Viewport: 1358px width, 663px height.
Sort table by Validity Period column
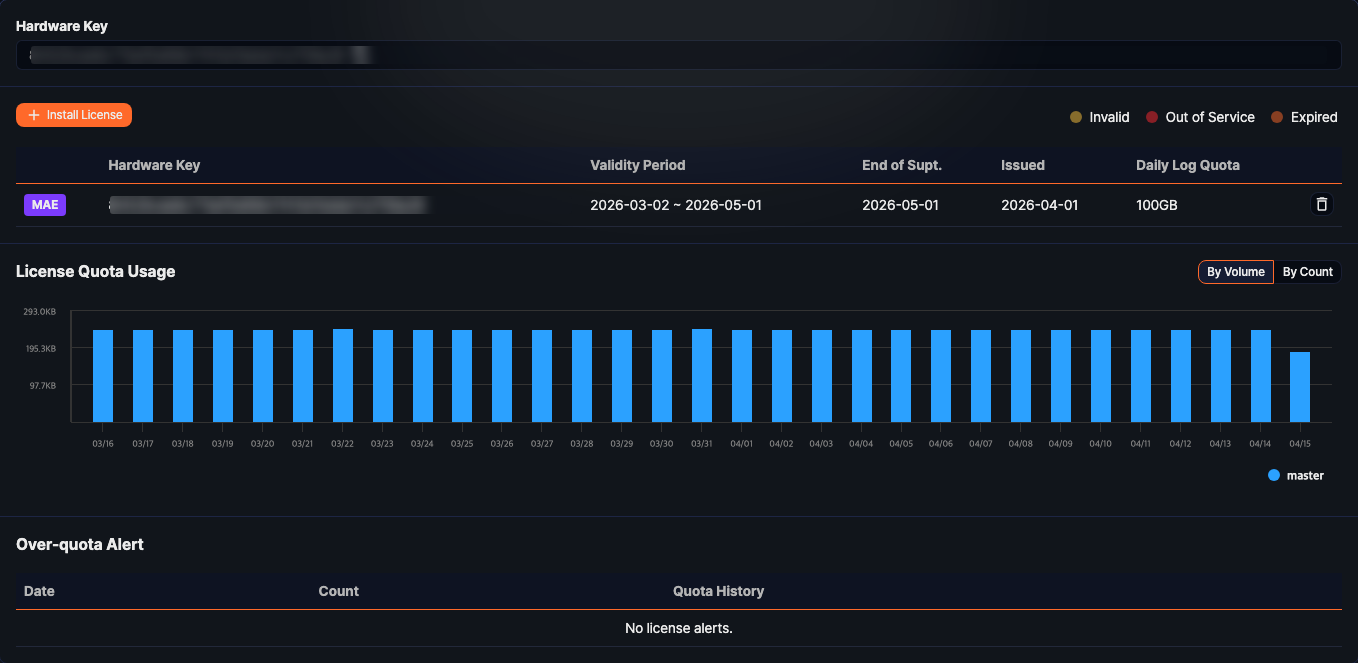(x=638, y=165)
